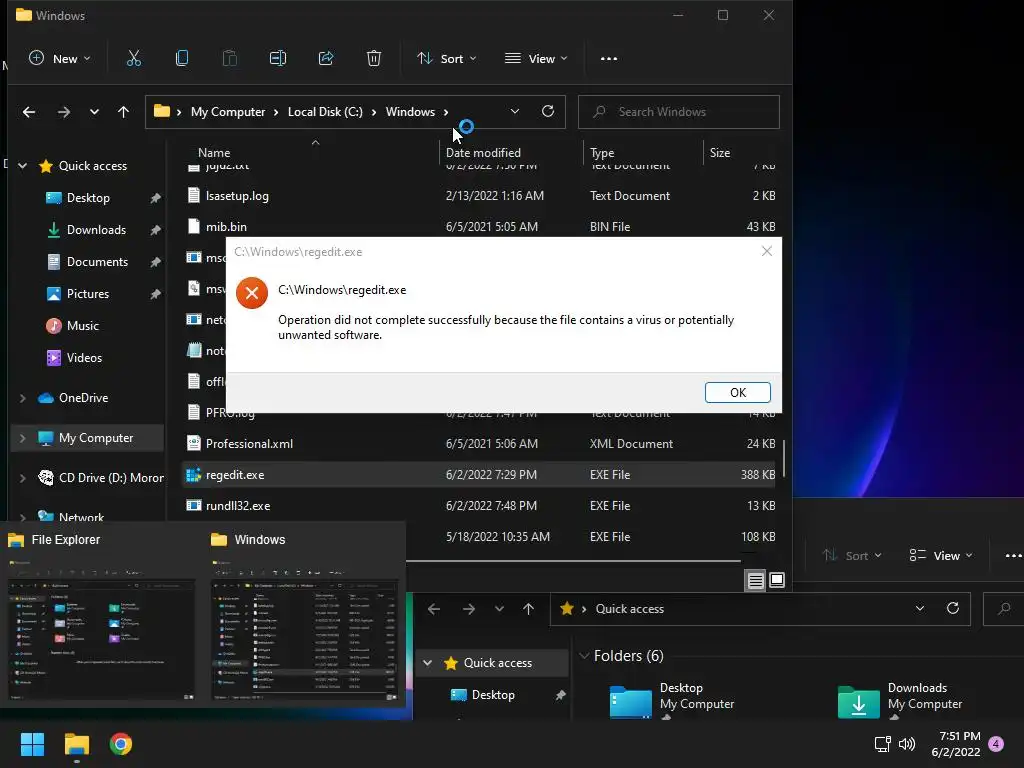Screen dimensions: 1024x768
Task: Refresh the Windows folder listing
Action: (548, 111)
